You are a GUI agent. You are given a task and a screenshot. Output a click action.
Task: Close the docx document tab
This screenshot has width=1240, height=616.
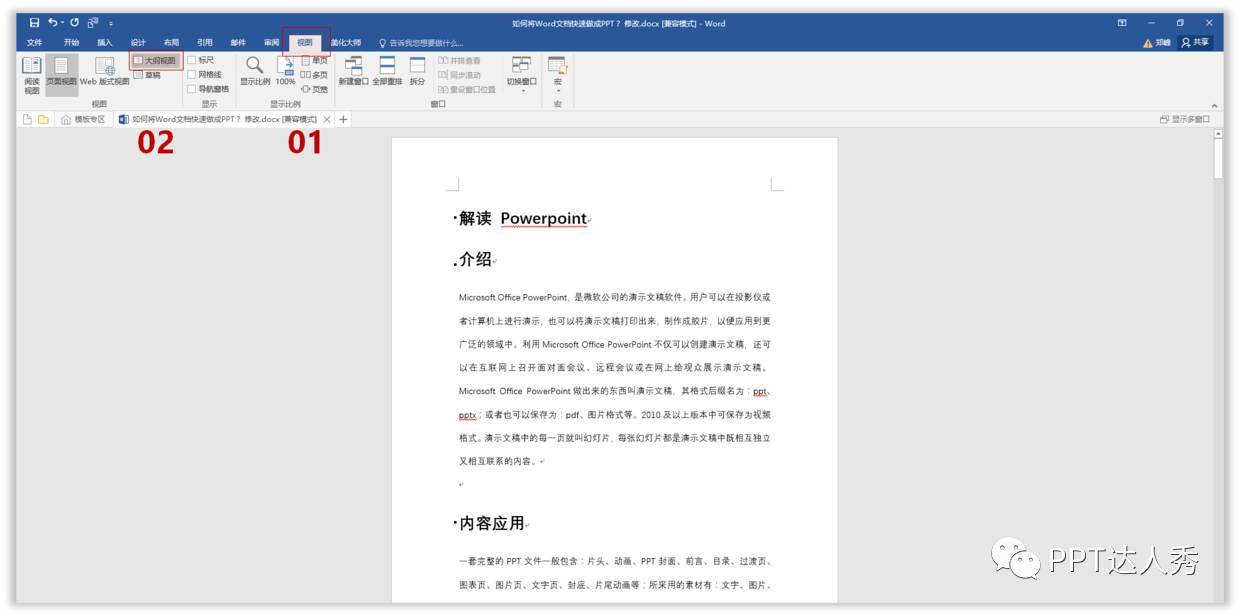[x=327, y=119]
